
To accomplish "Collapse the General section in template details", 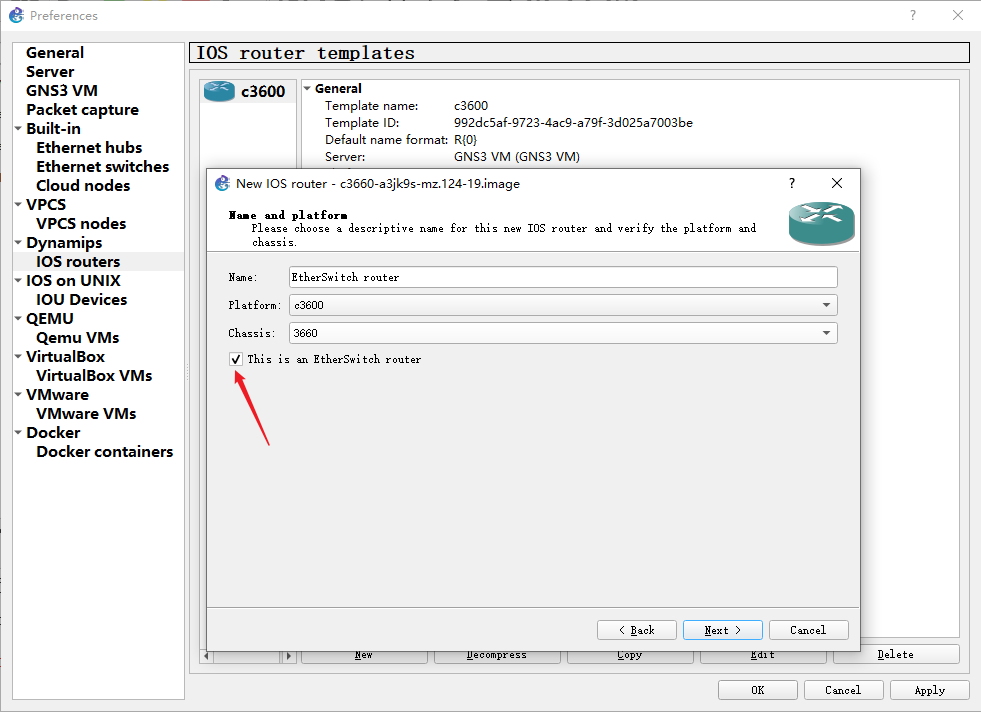I will [307, 88].
